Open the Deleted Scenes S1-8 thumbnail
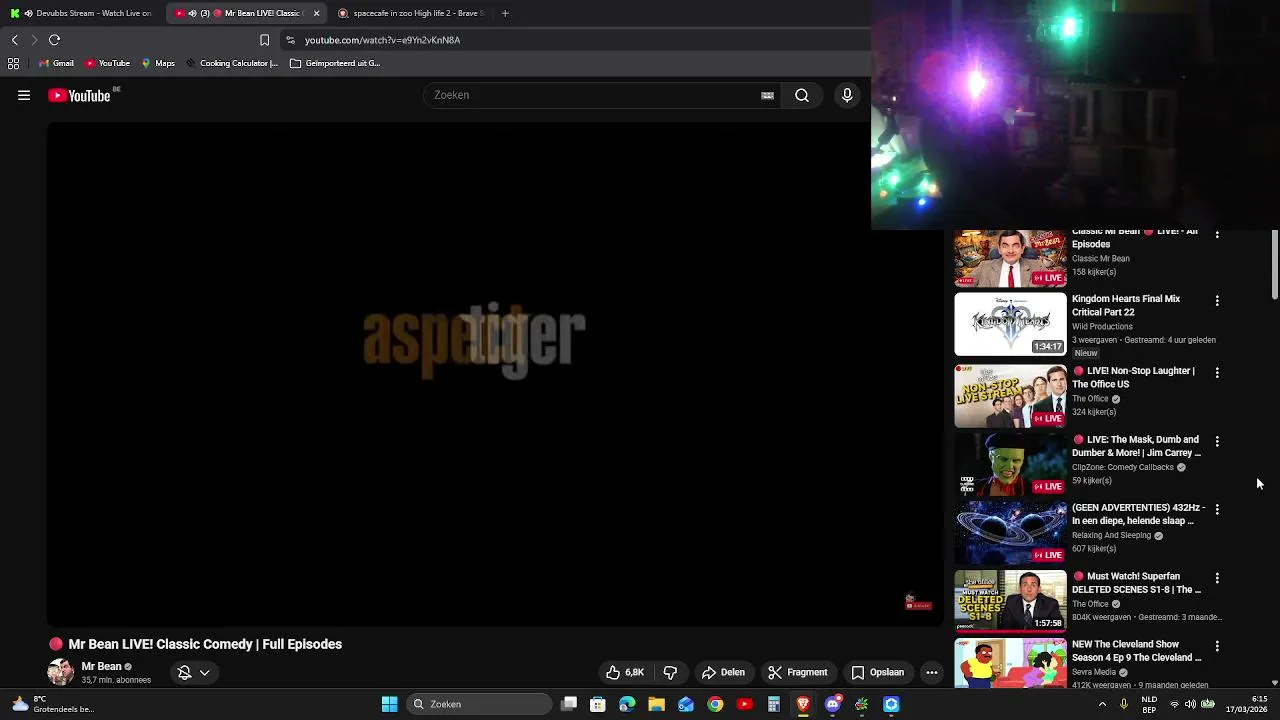 [1010, 601]
